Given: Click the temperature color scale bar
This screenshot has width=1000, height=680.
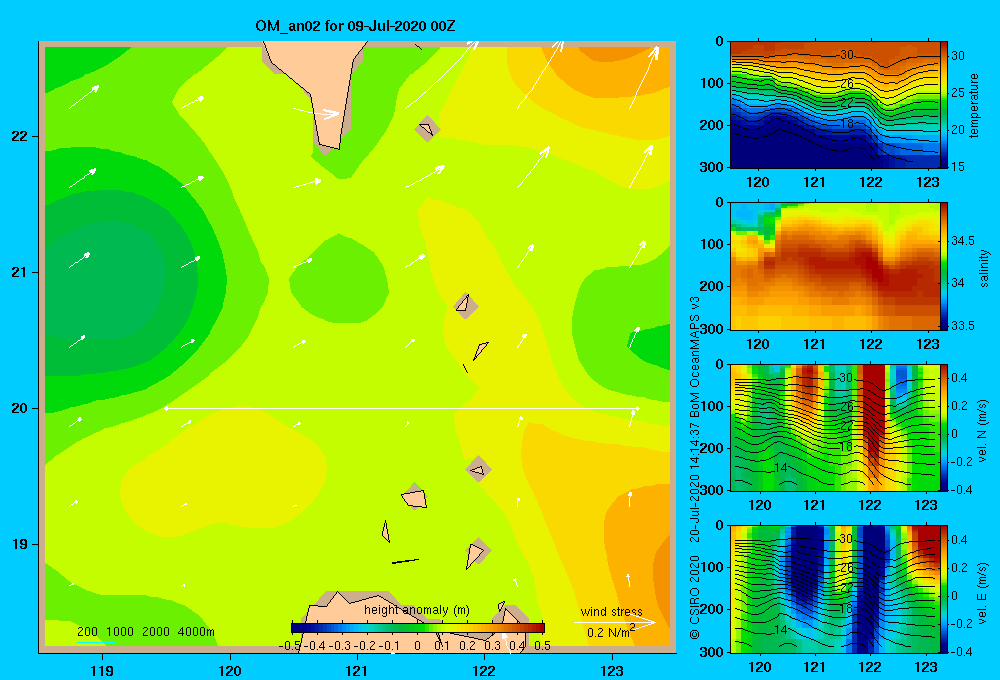Looking at the screenshot, I should pos(944,105).
